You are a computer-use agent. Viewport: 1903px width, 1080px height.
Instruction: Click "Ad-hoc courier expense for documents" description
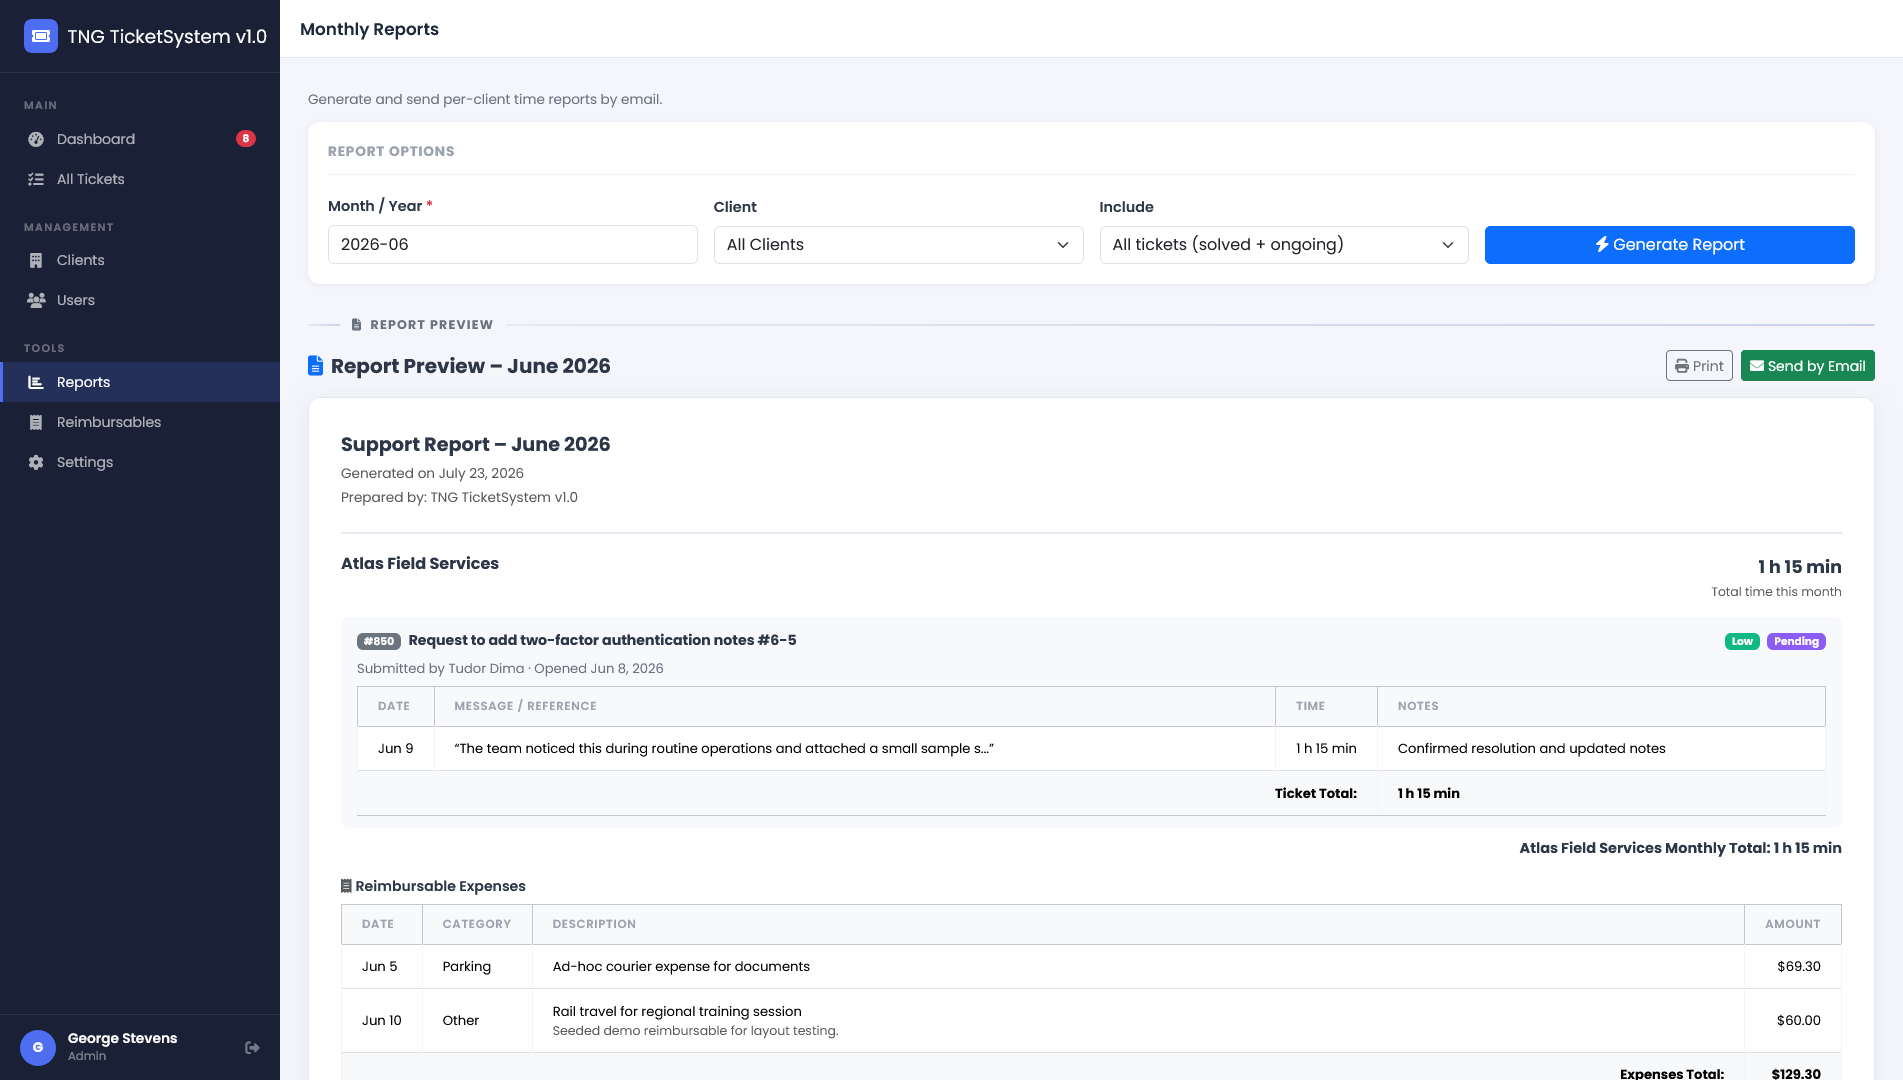[x=681, y=966]
